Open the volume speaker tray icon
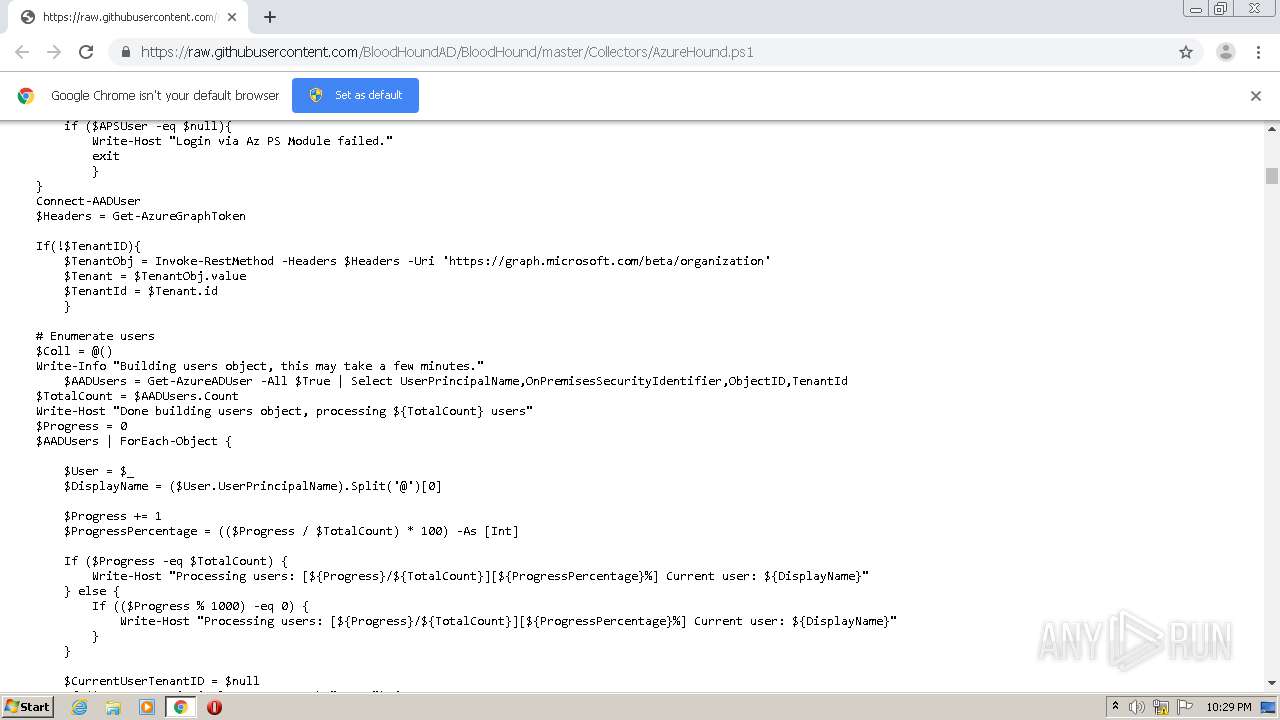 point(1137,707)
